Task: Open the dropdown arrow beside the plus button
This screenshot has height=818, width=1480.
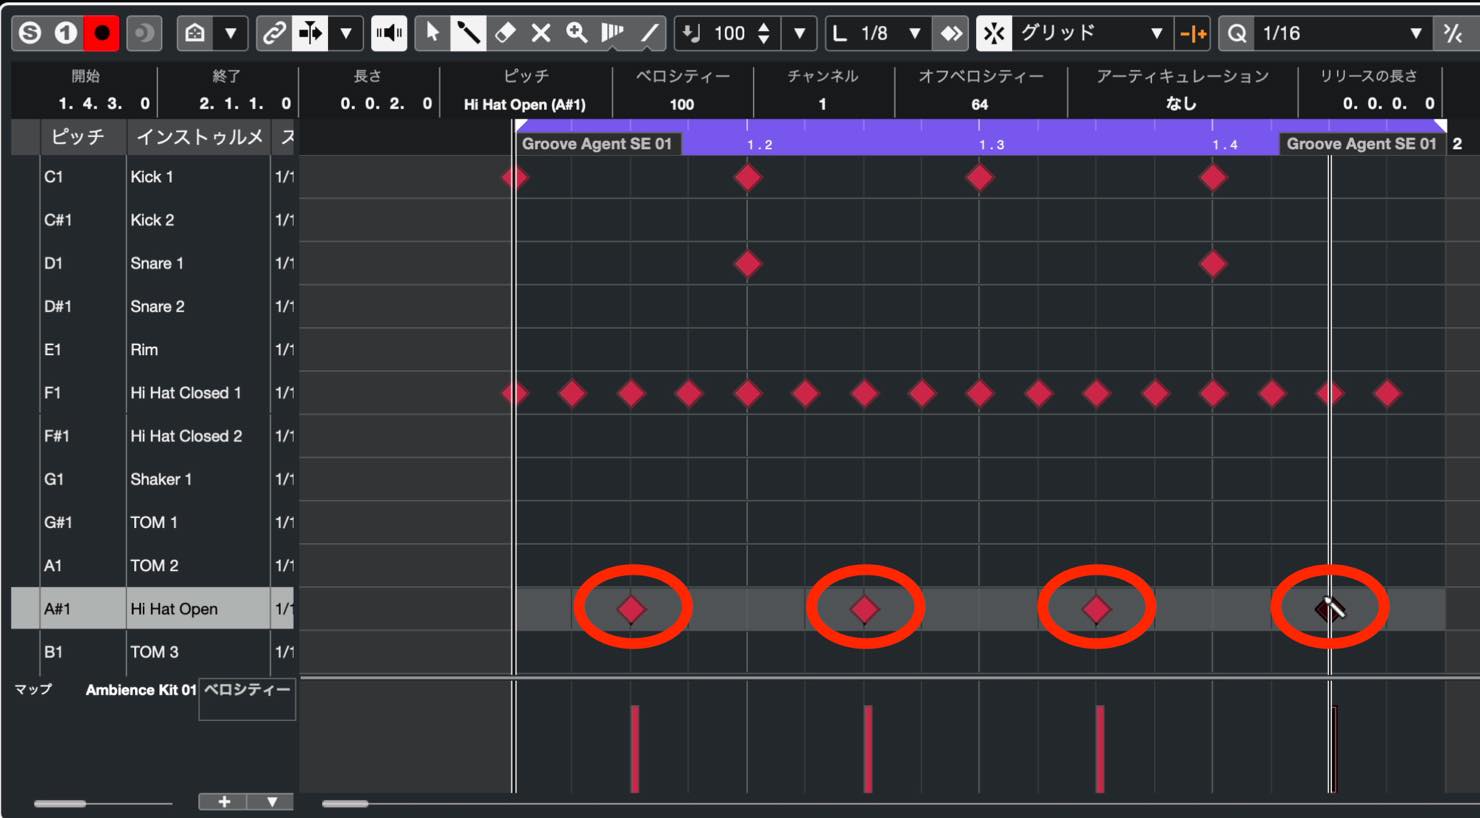Action: click(x=271, y=801)
